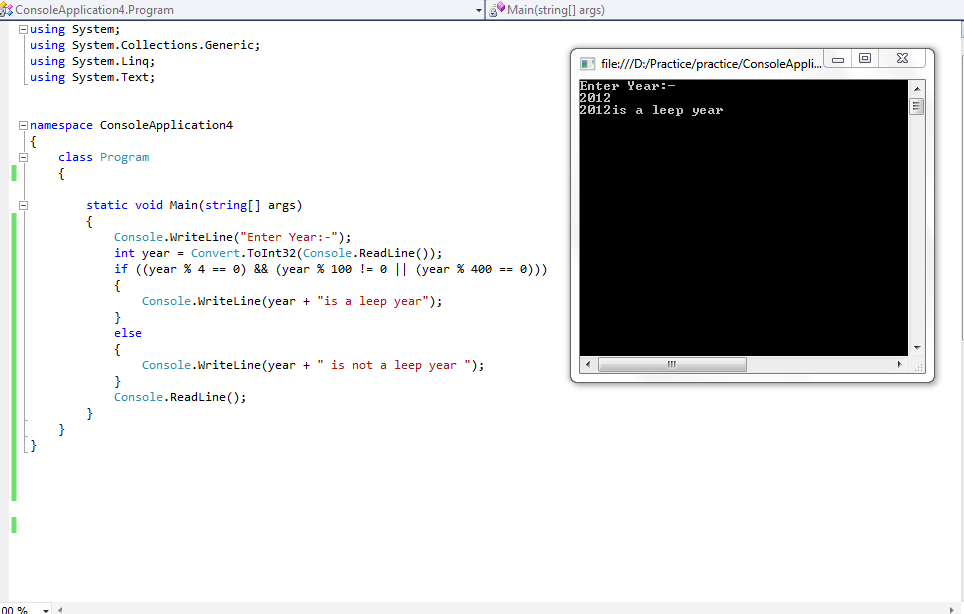Click the WriteLine with " is not a leep year "

[313, 365]
